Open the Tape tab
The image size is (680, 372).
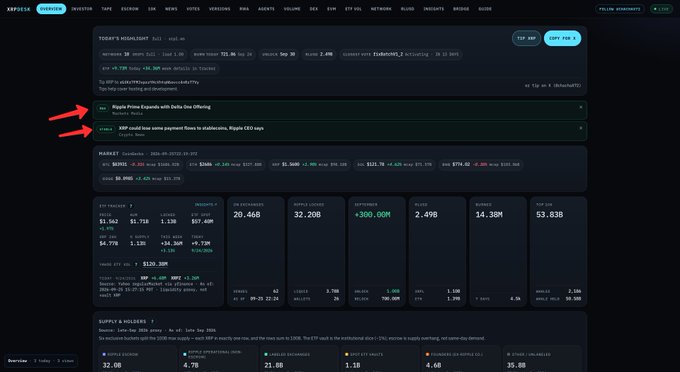tap(106, 9)
